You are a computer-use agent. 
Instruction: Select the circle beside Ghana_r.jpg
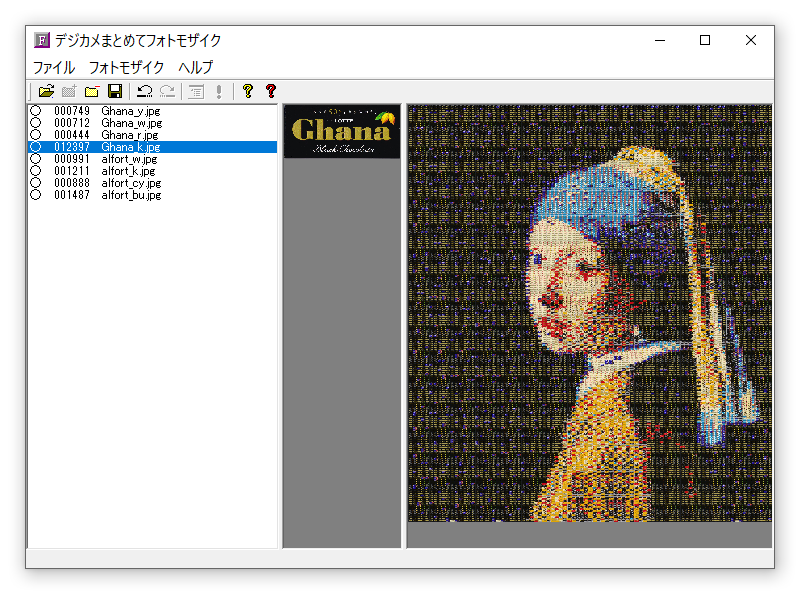(36, 135)
